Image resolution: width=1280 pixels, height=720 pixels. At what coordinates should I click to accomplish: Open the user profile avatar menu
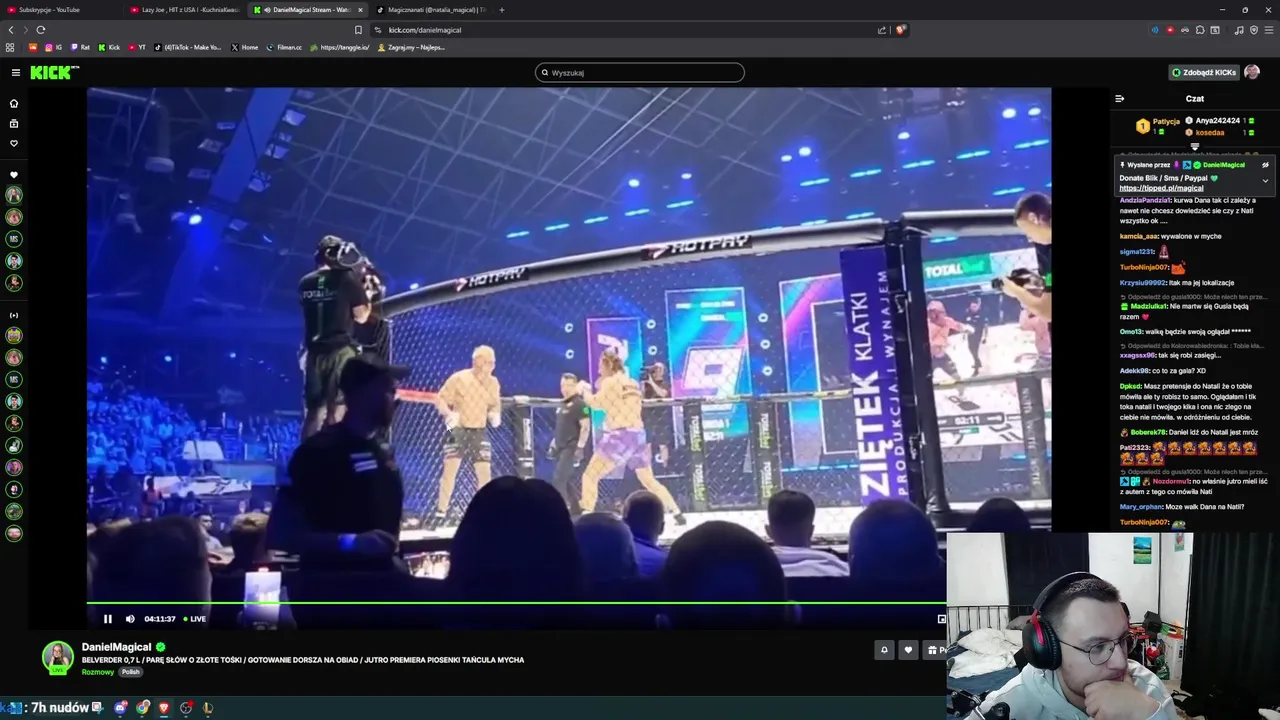tap(1252, 72)
